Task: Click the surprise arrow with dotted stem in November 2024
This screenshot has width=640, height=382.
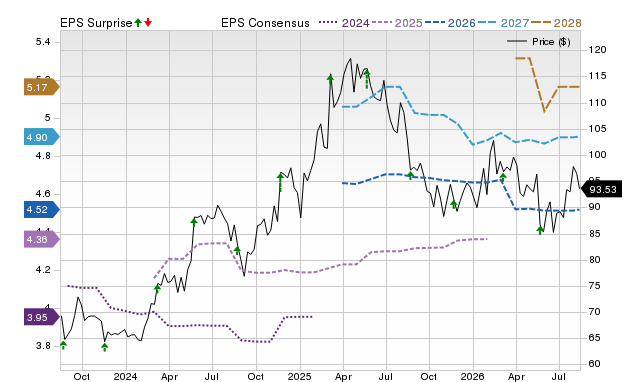Action: point(280,182)
